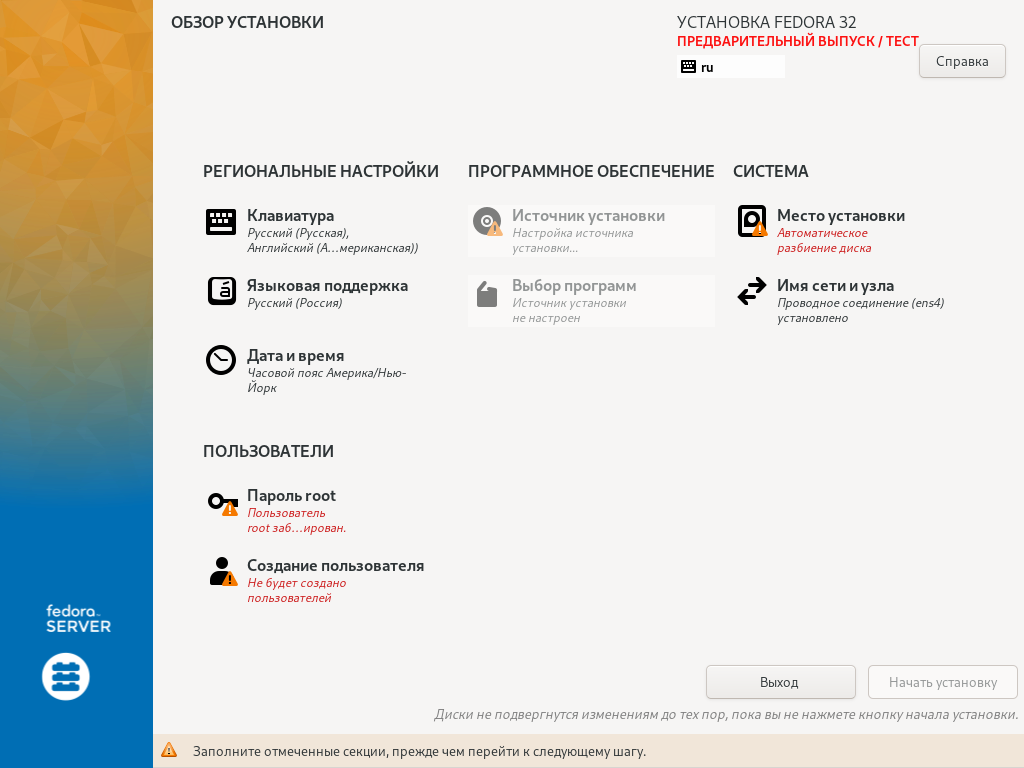Click the Начать установку button

pyautogui.click(x=942, y=682)
